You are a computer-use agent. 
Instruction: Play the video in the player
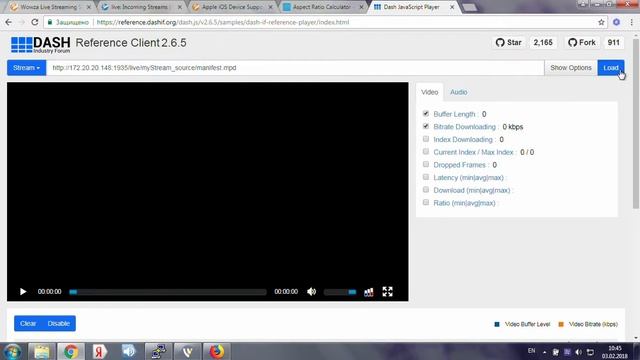23,291
